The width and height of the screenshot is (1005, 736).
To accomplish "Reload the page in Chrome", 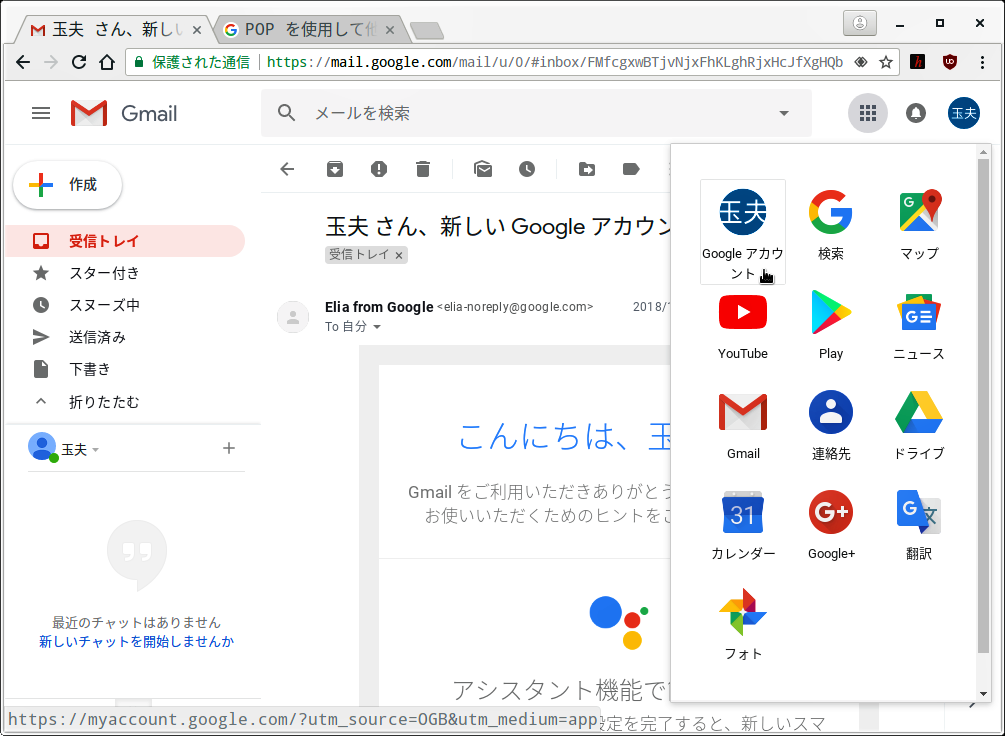I will pos(79,62).
